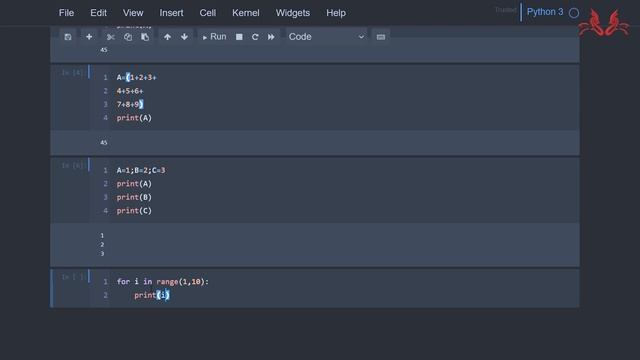Click the print(C) code line
640x360 pixels.
[134, 211]
